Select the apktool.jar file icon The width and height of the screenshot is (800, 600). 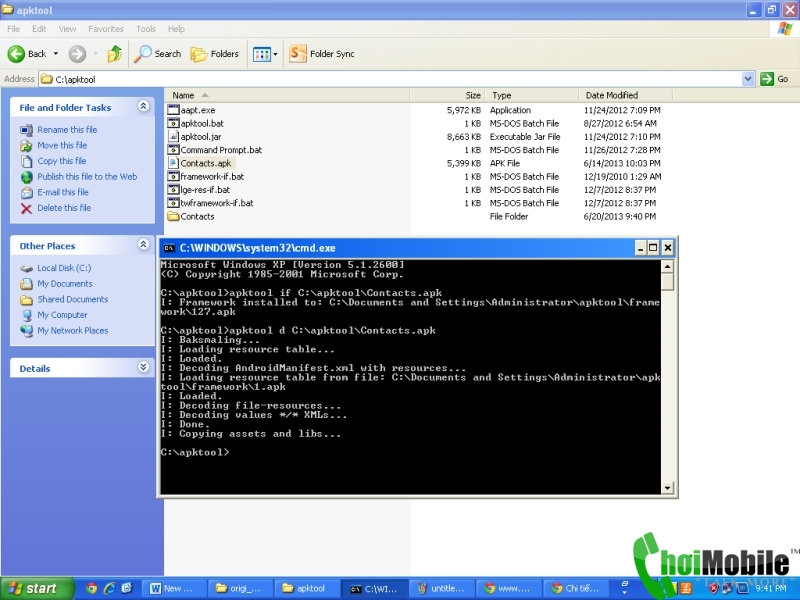(x=173, y=136)
